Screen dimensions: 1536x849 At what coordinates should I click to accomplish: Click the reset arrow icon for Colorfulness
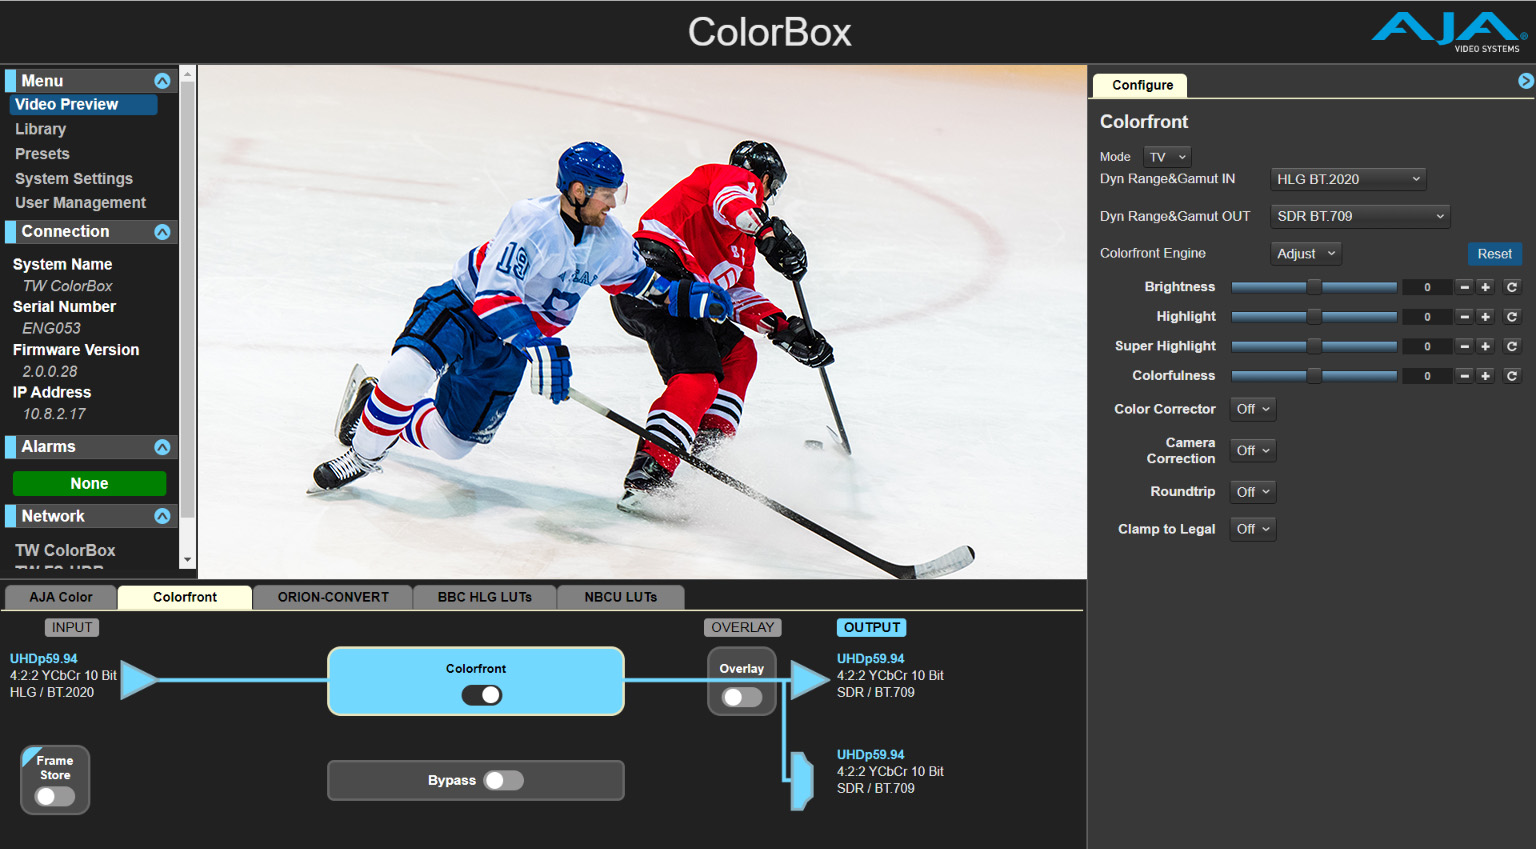[1511, 375]
